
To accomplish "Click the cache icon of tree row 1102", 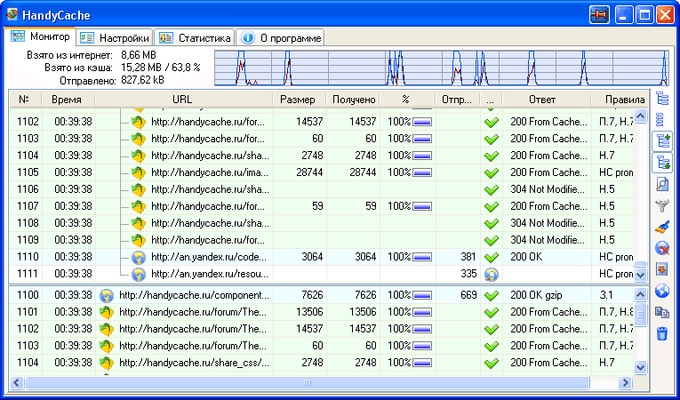I will [138, 122].
